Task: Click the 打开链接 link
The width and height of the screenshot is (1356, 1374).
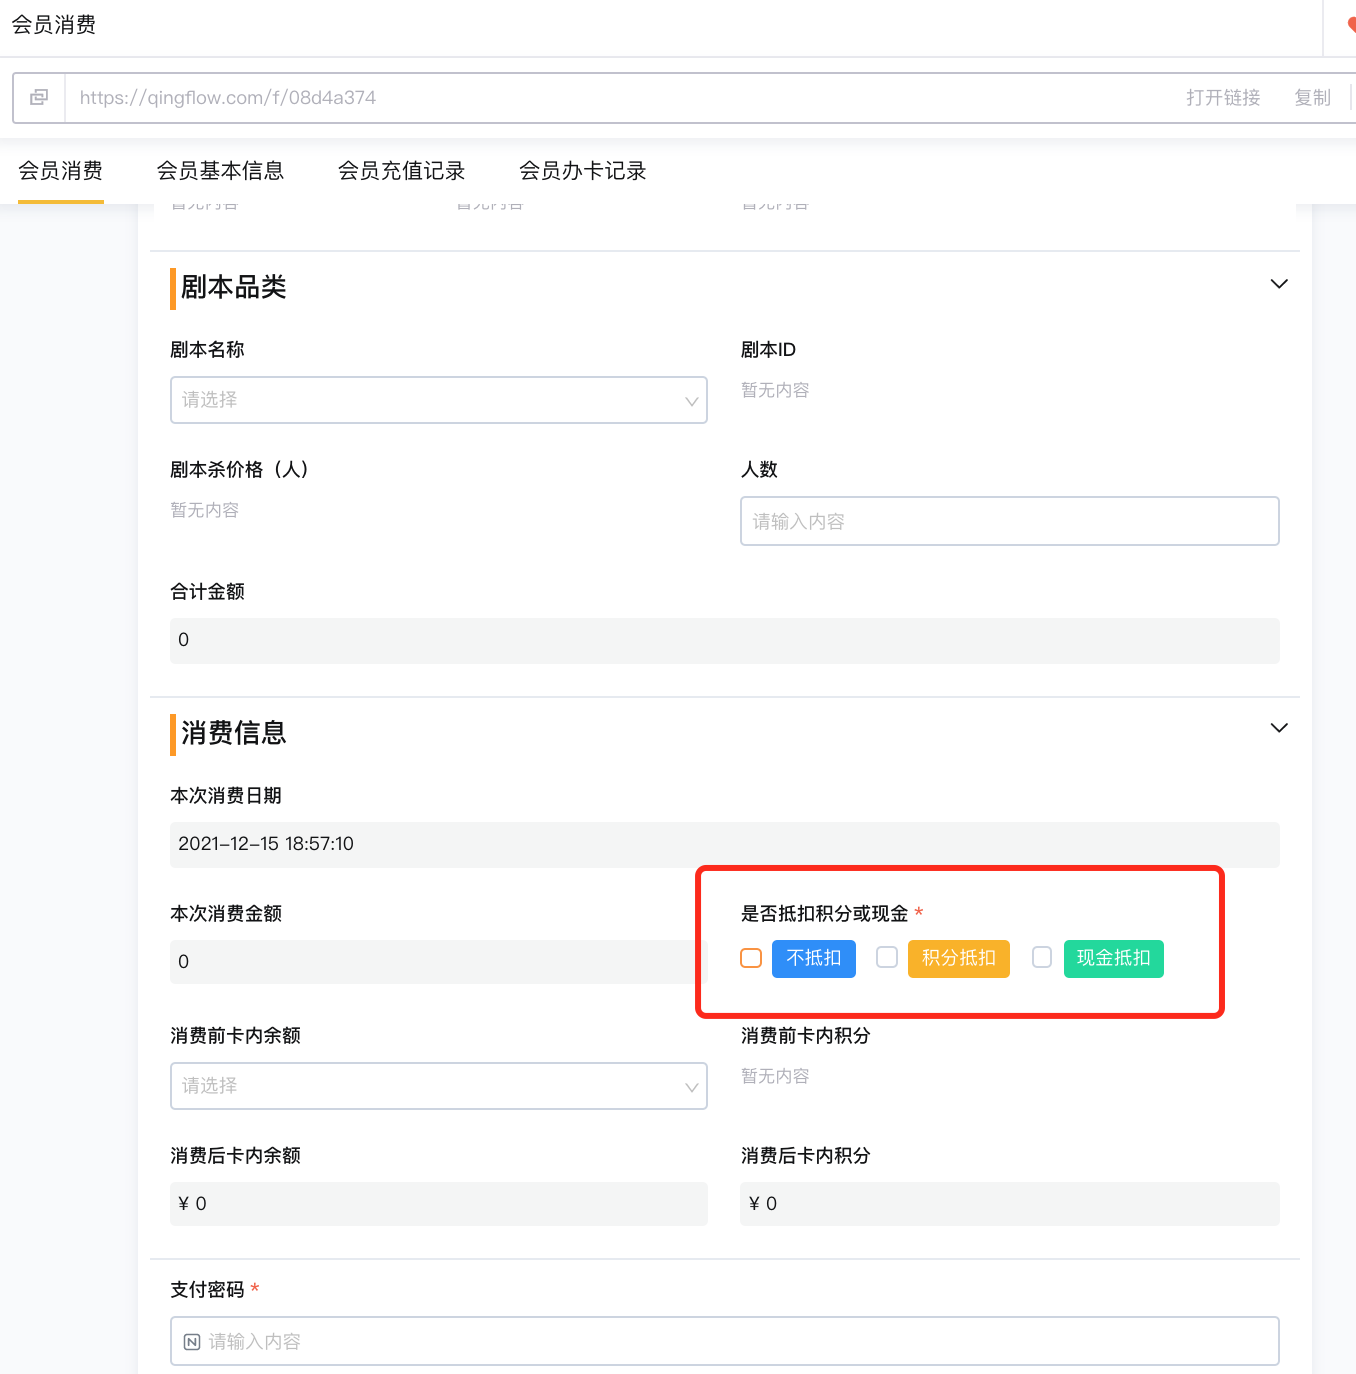Action: coord(1223,97)
